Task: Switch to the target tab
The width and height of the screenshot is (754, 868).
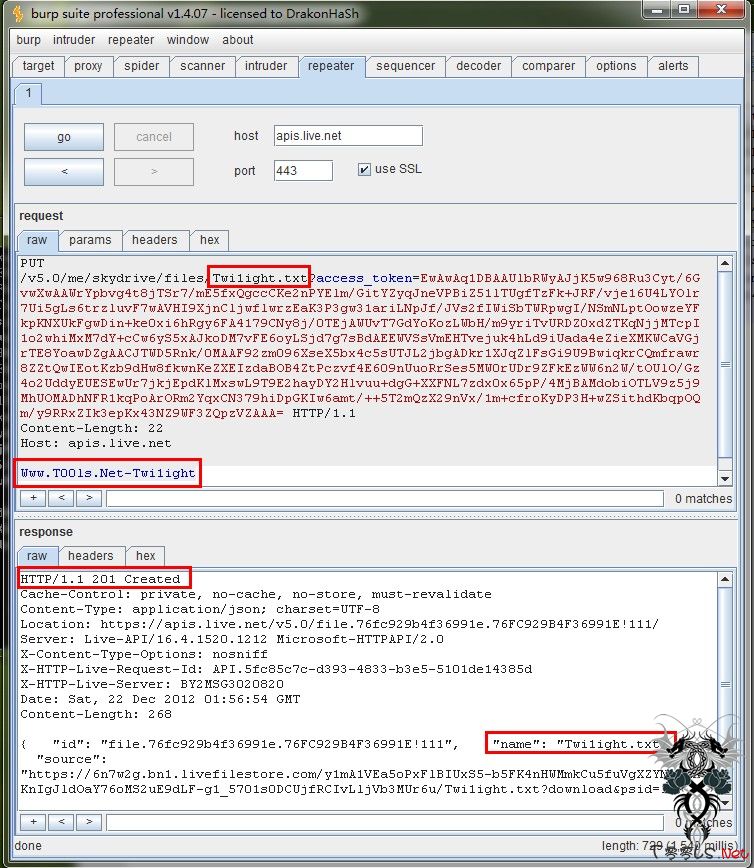Action: (x=38, y=66)
